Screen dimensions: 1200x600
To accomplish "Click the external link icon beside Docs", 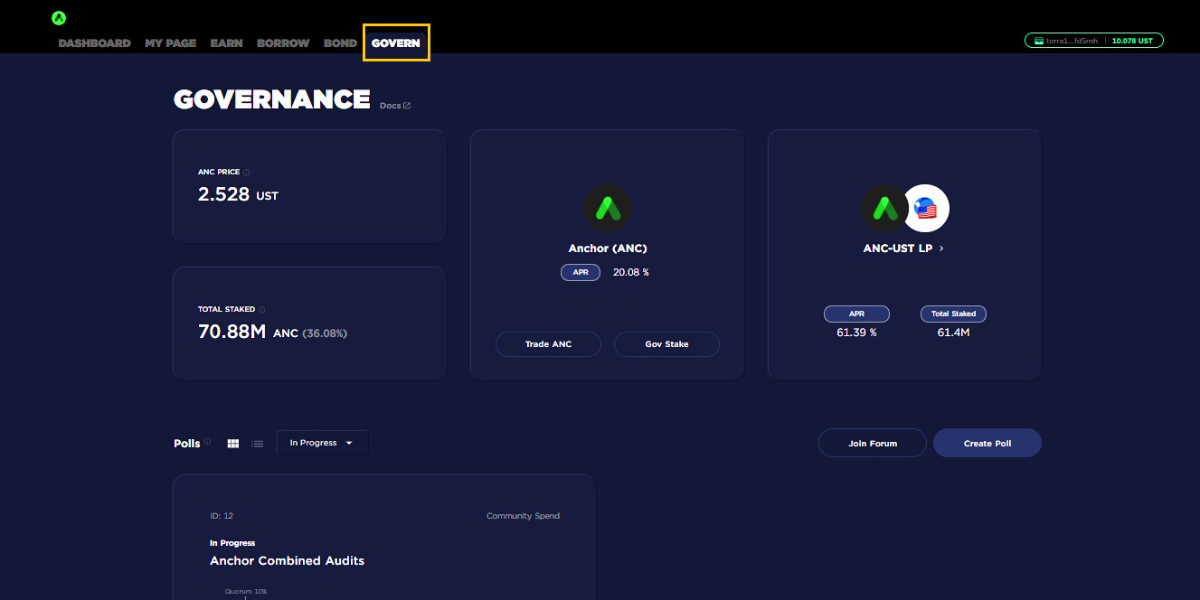I will tap(406, 106).
